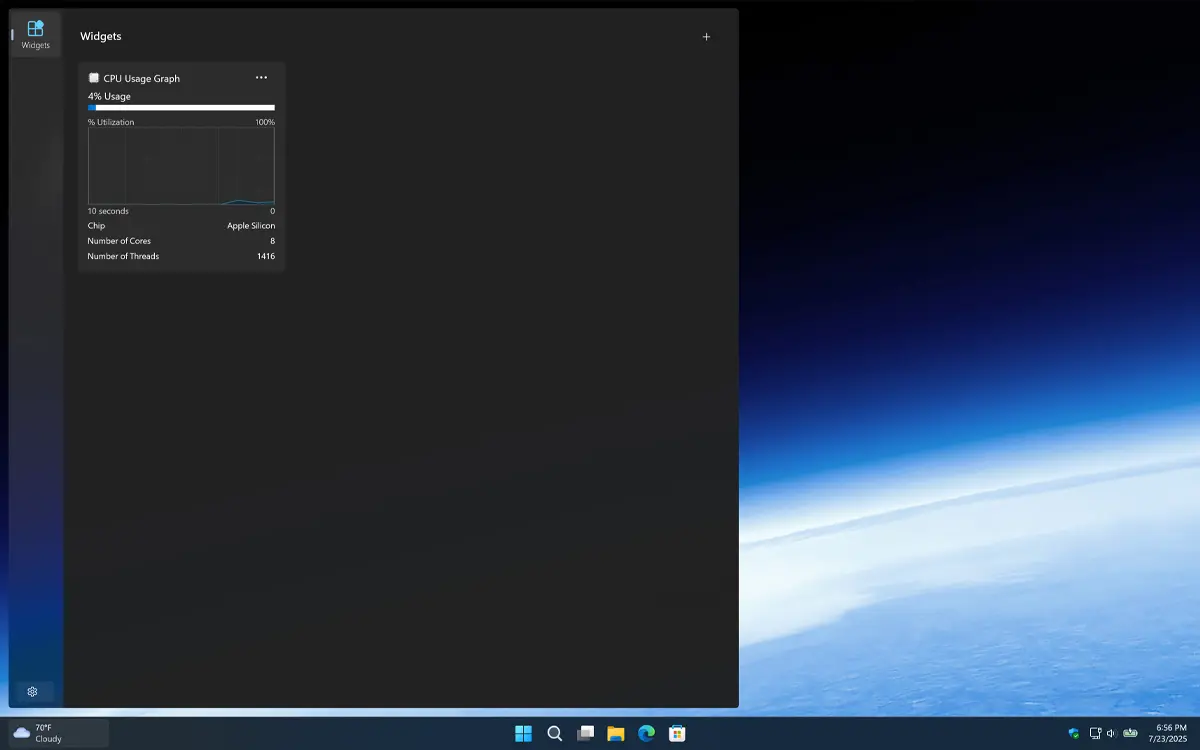Select the Widgets icon in the sidebar

click(x=36, y=34)
